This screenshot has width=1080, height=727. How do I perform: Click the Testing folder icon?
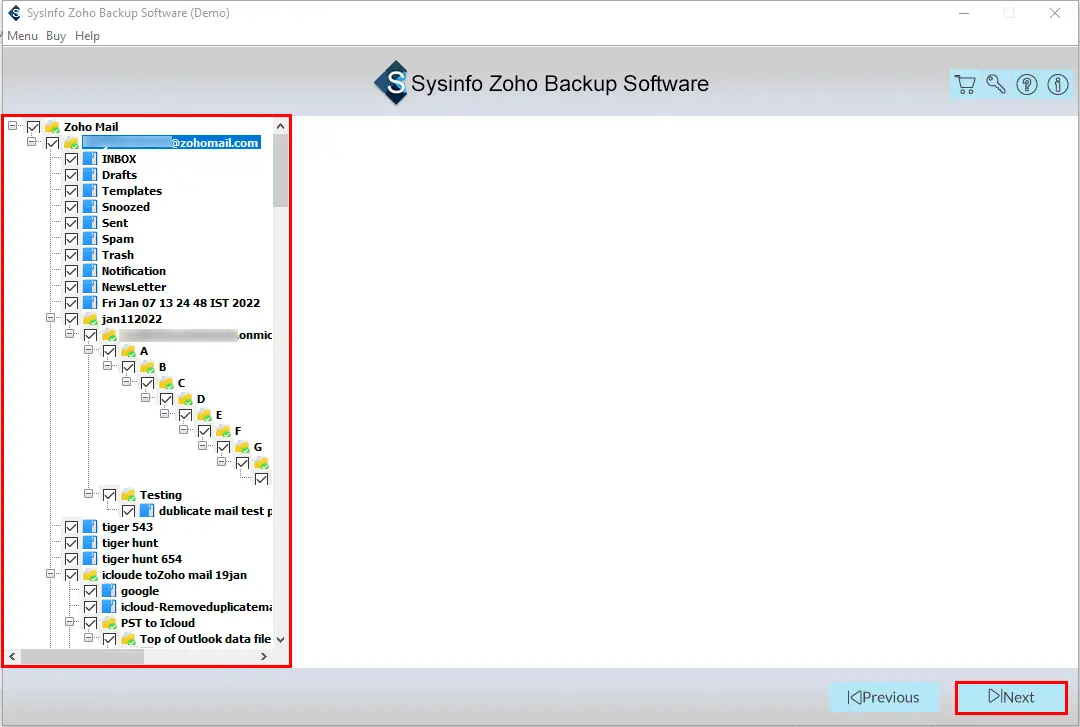pyautogui.click(x=128, y=495)
